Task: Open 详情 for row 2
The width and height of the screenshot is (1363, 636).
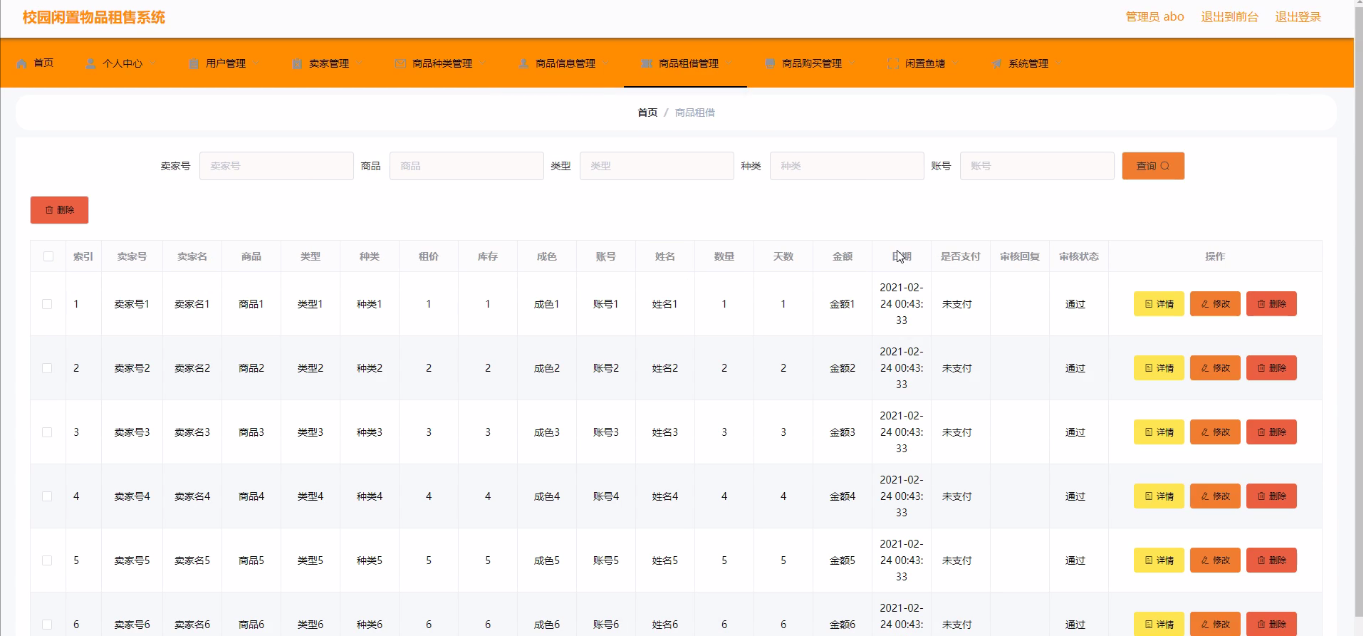Action: click(x=1158, y=368)
